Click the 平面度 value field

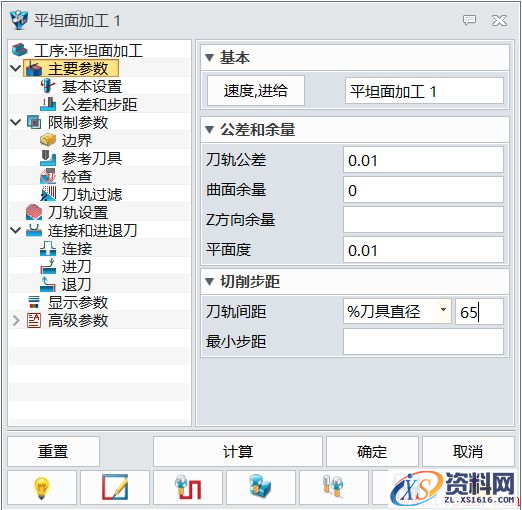coord(423,250)
